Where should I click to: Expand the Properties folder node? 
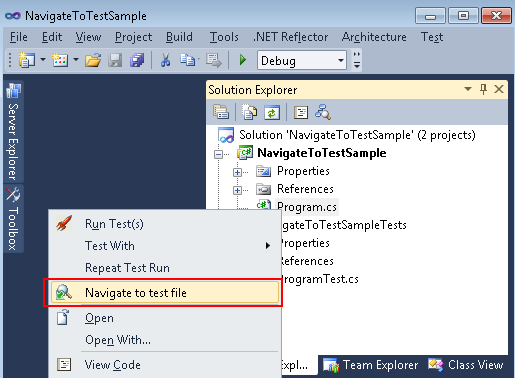(x=237, y=172)
